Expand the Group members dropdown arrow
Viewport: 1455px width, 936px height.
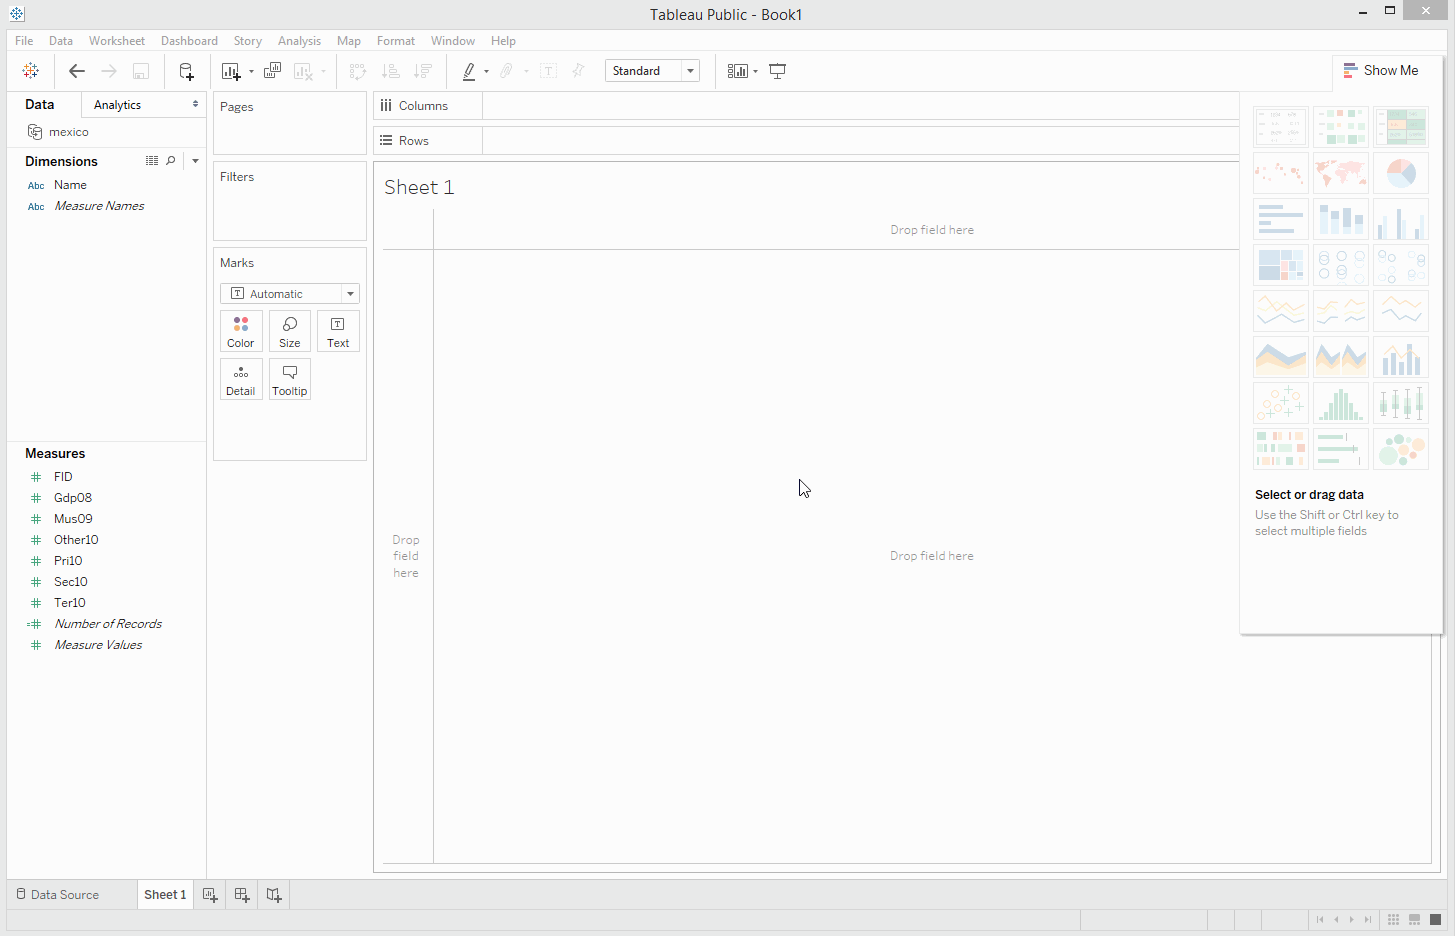point(526,72)
